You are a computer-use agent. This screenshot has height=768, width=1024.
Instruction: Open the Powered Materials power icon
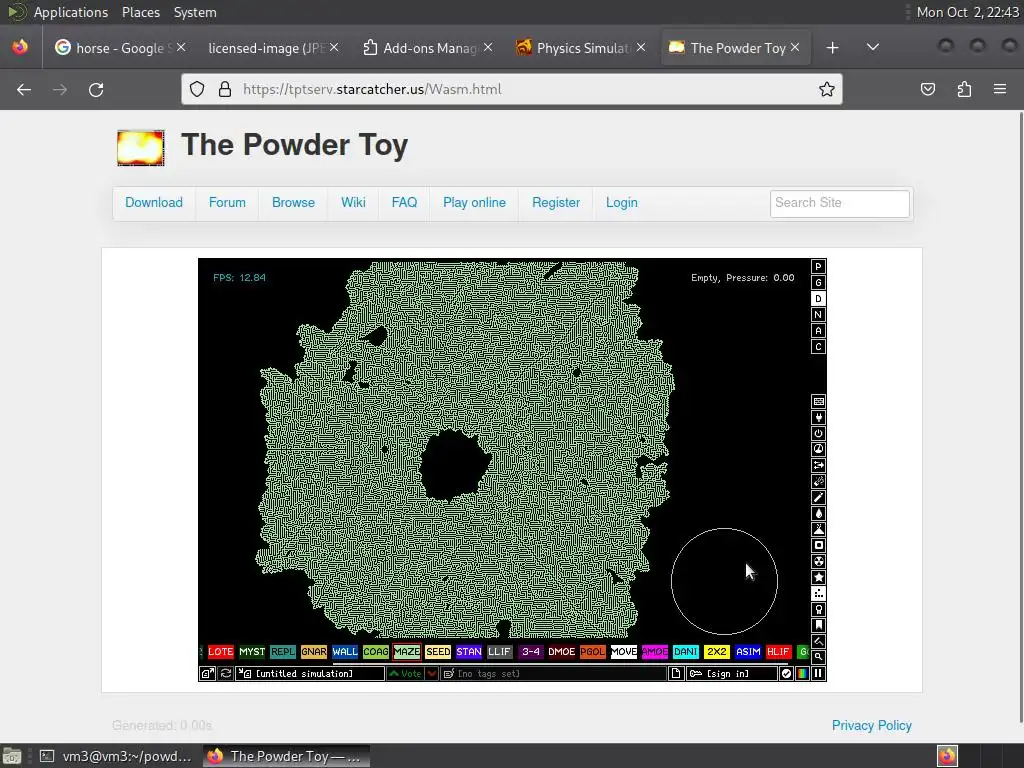[818, 433]
